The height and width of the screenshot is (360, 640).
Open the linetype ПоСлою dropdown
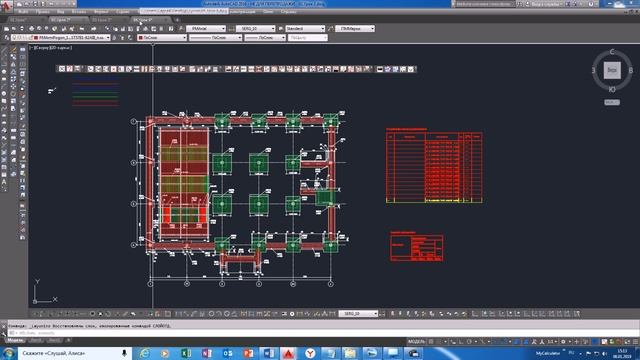[x=216, y=38]
